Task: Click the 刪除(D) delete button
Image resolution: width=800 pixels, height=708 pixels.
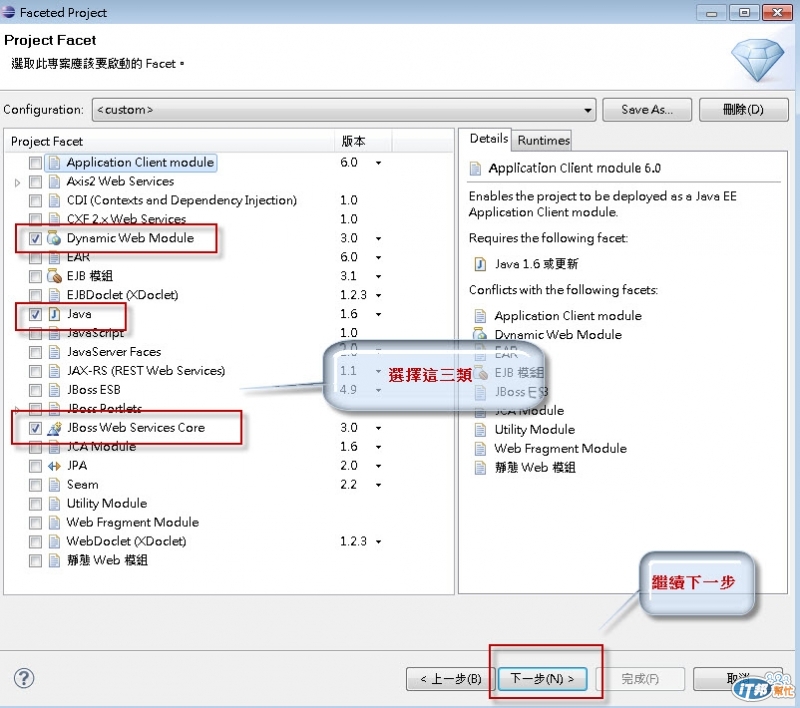Action: (x=743, y=110)
